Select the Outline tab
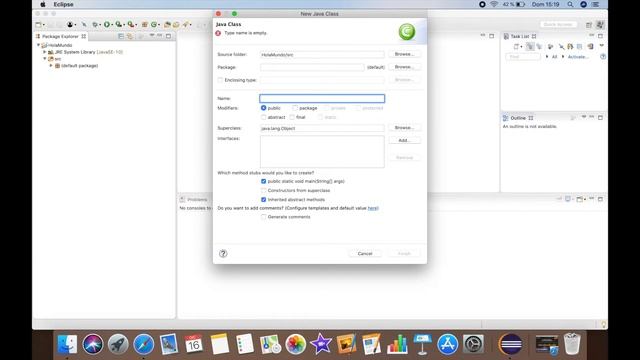 coord(518,118)
